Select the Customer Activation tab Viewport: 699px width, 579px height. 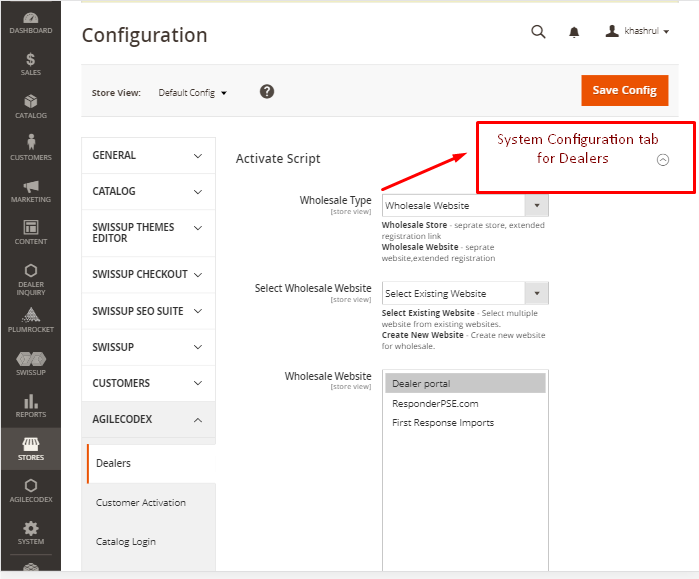(141, 503)
